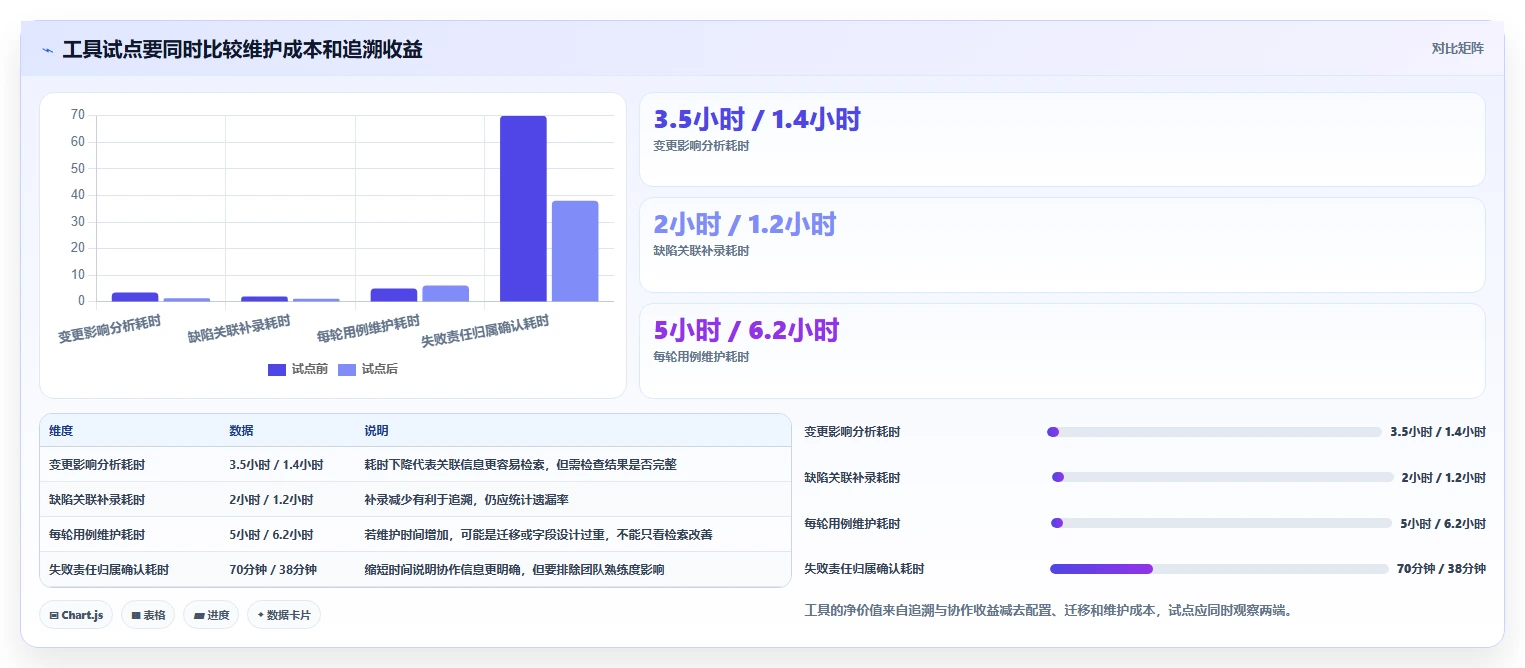Click table value 5小时 / 6.2小时
1525x668 pixels.
271,535
